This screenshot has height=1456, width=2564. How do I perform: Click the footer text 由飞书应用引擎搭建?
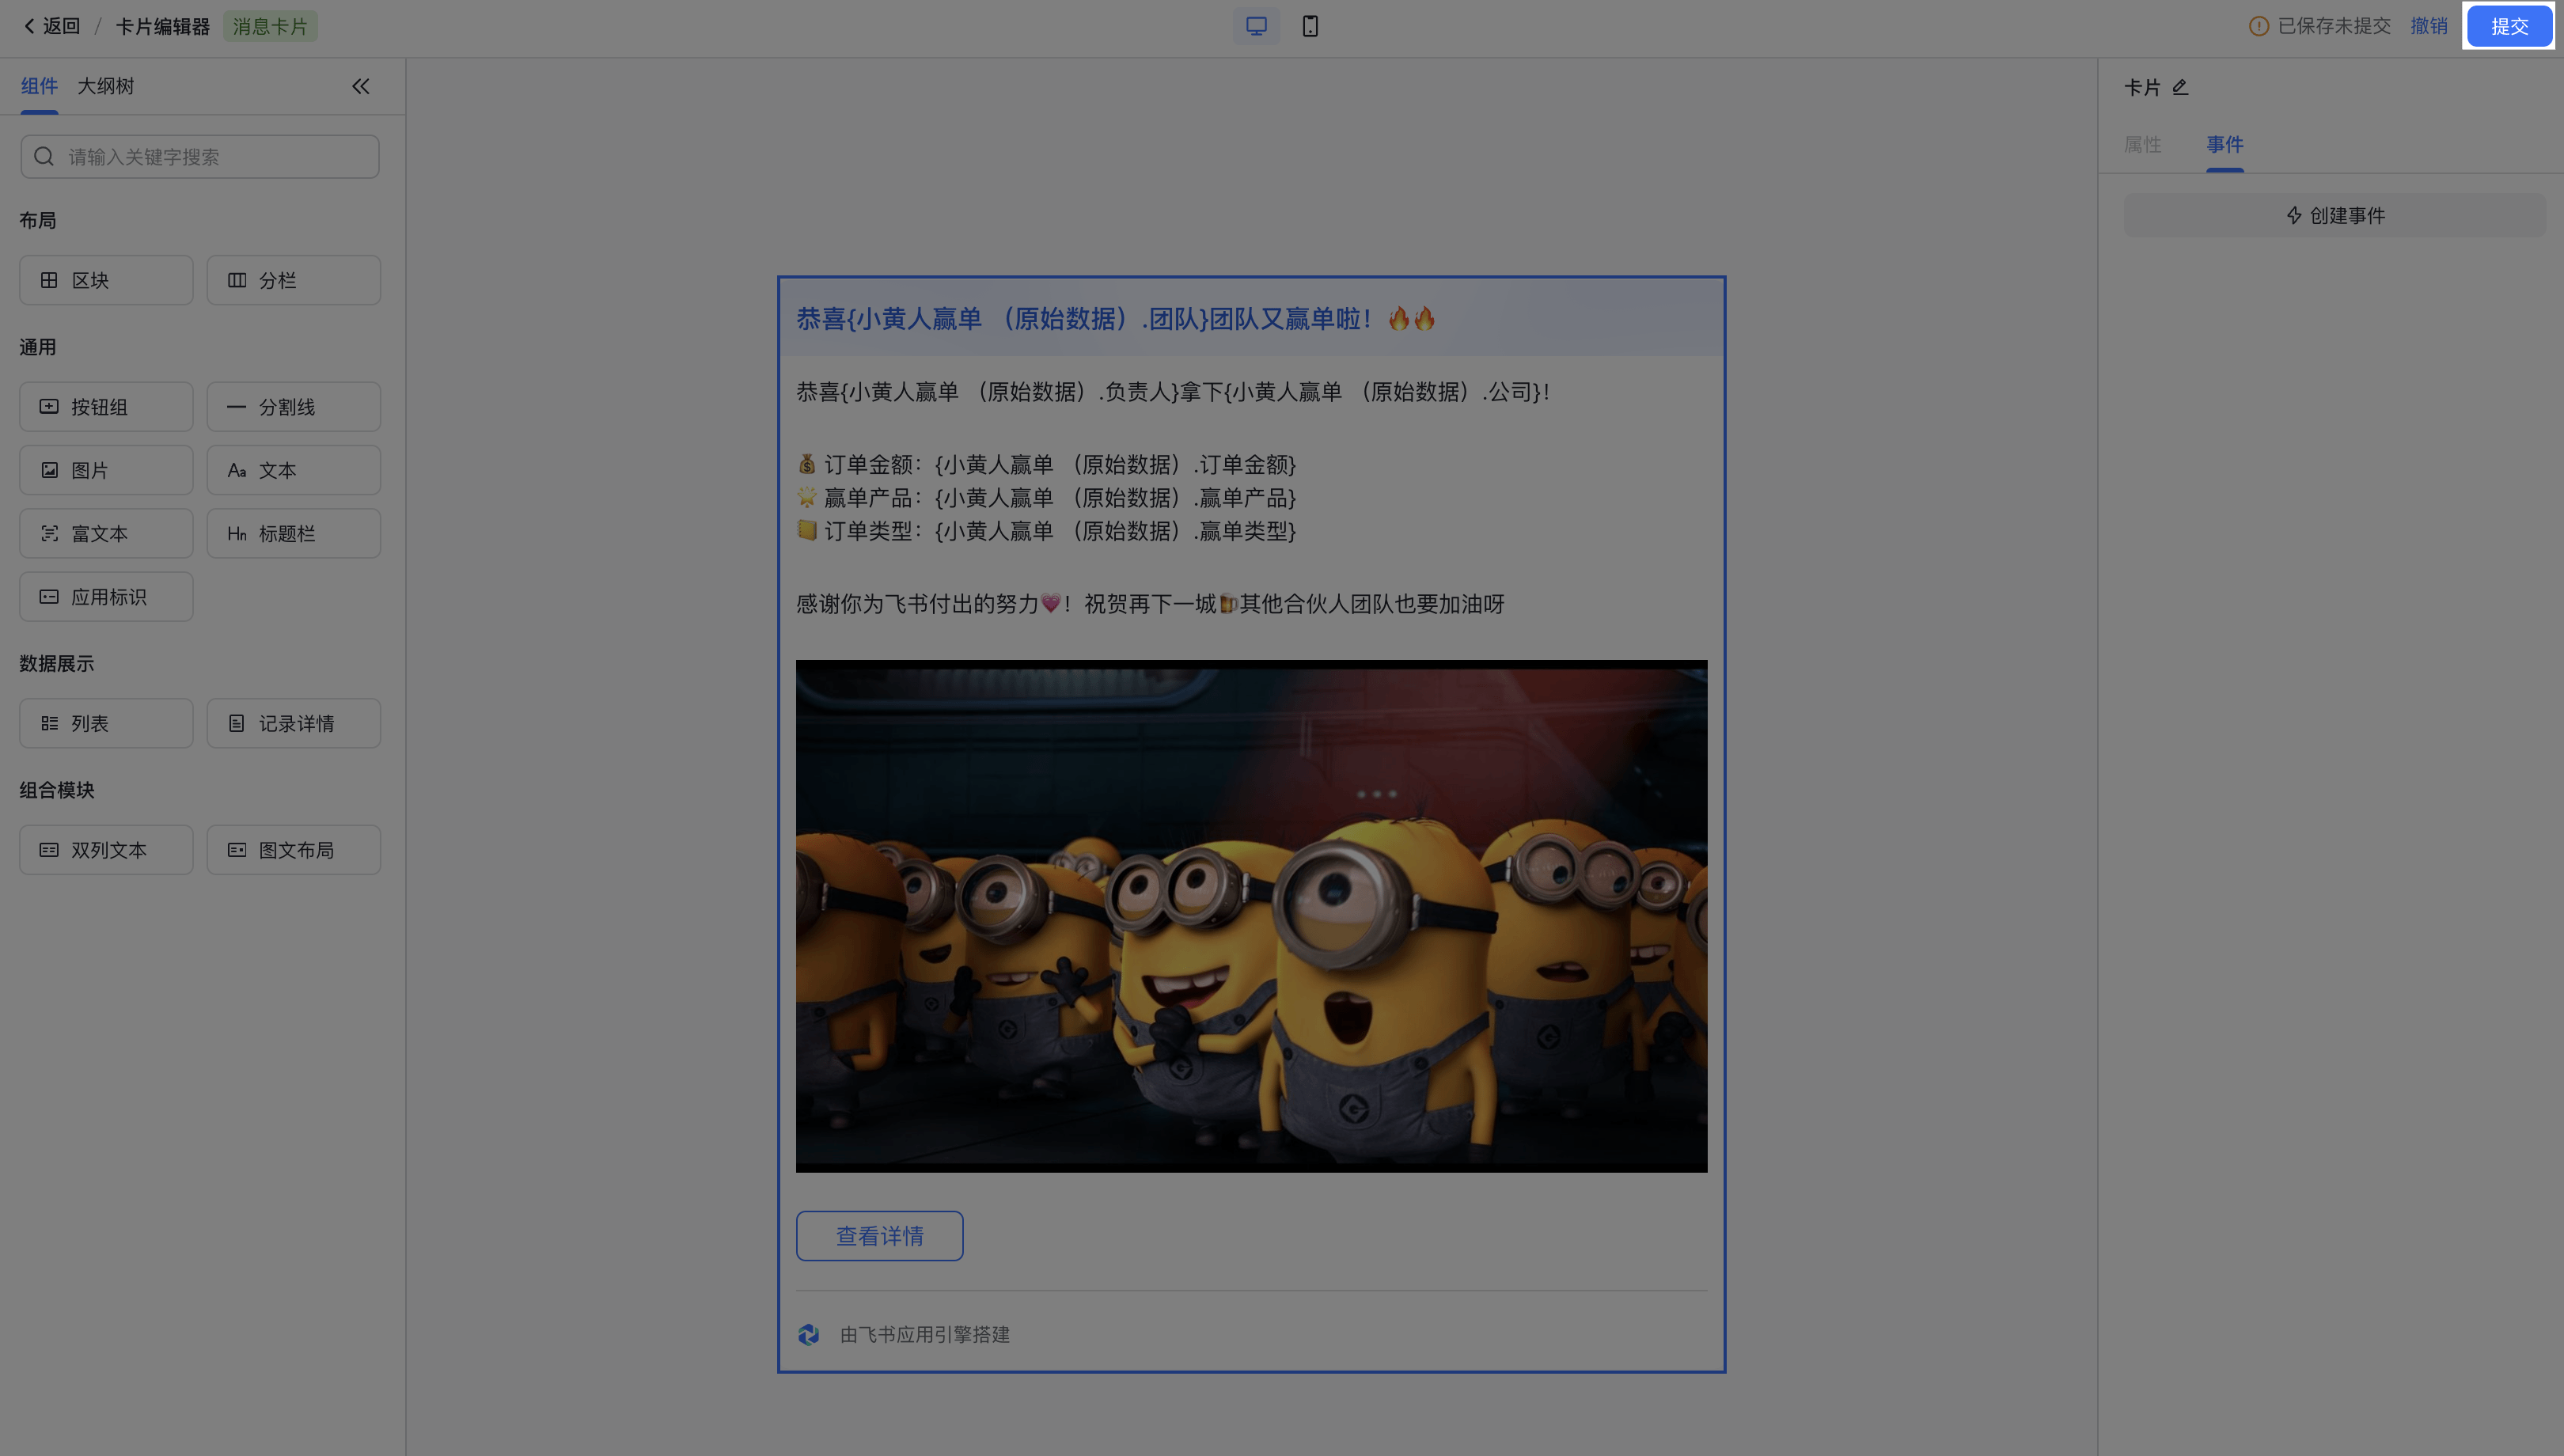coord(924,1334)
